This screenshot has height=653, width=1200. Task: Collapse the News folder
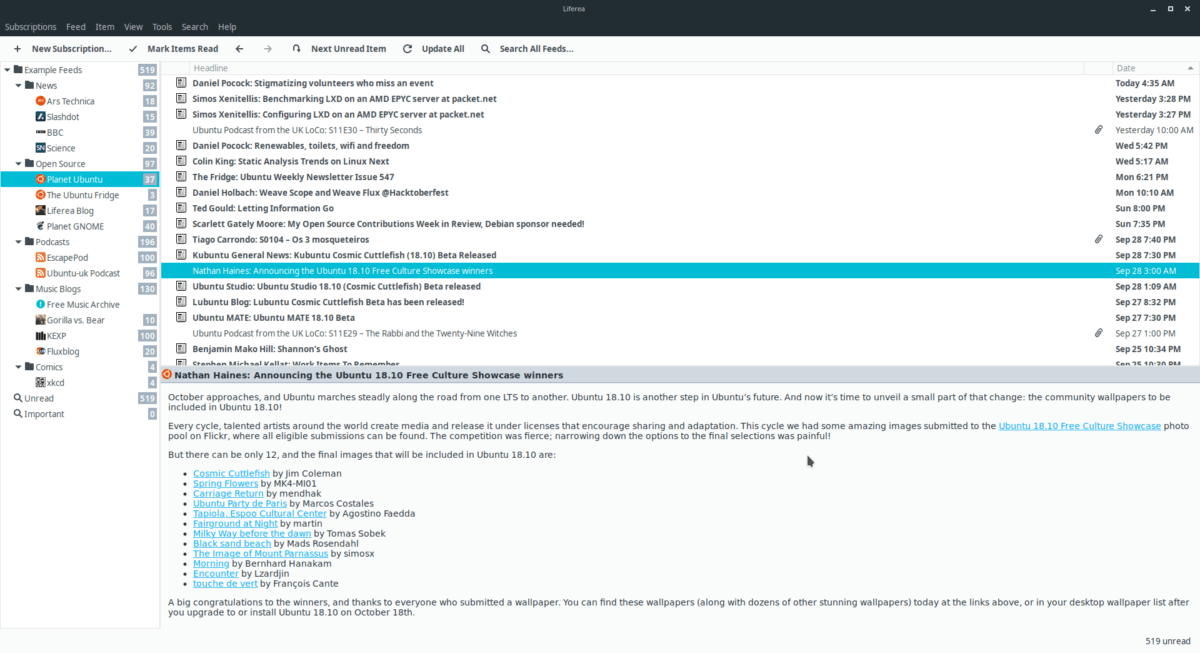(x=16, y=85)
